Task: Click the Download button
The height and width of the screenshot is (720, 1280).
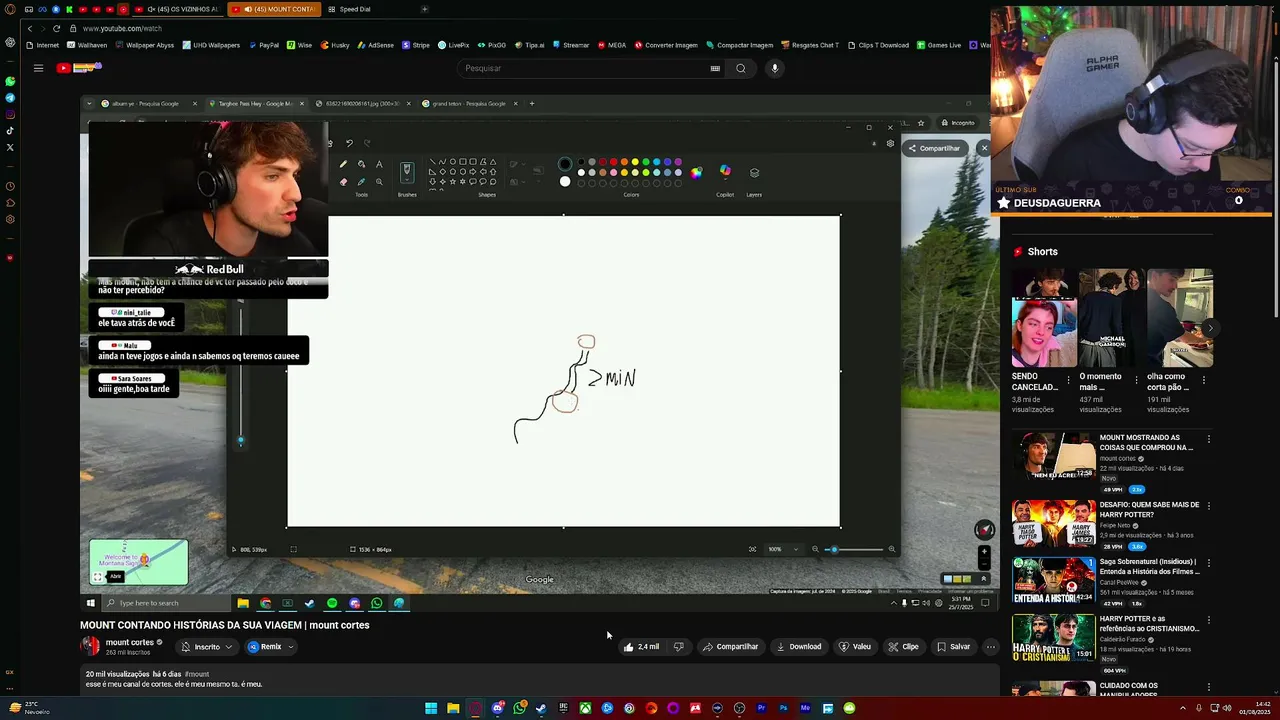Action: pyautogui.click(x=799, y=647)
